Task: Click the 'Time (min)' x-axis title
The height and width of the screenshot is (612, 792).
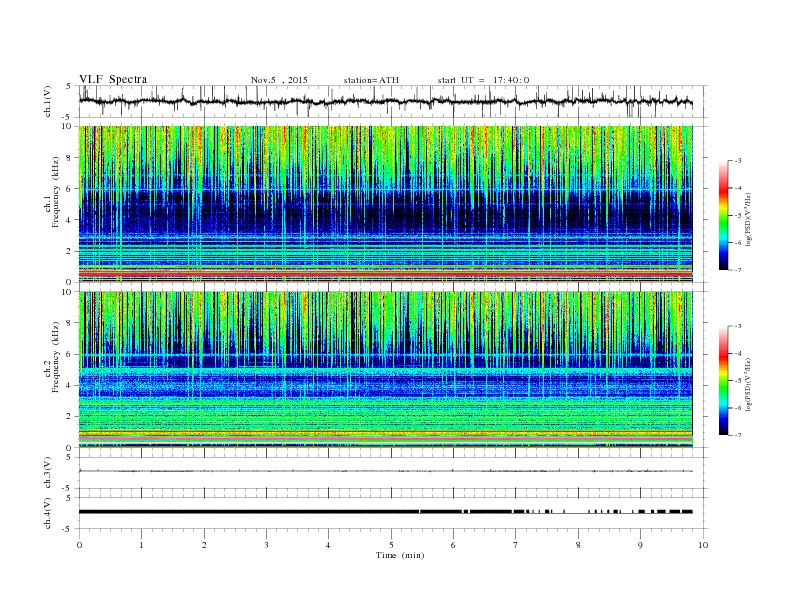Action: pos(400,555)
